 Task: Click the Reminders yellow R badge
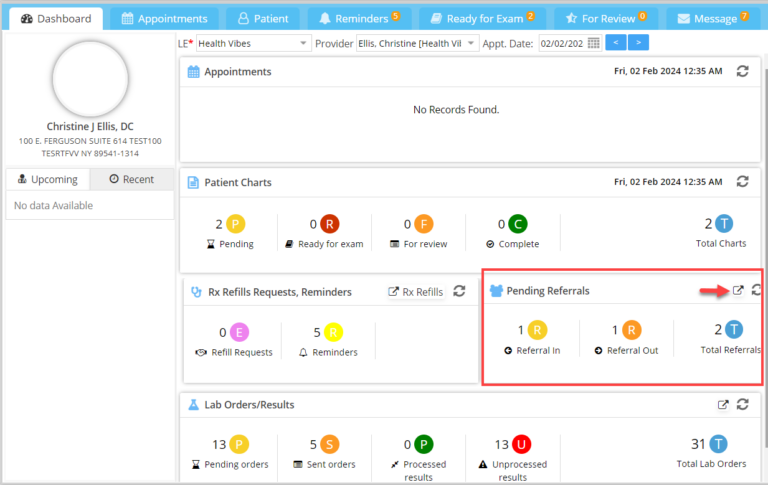click(x=333, y=333)
